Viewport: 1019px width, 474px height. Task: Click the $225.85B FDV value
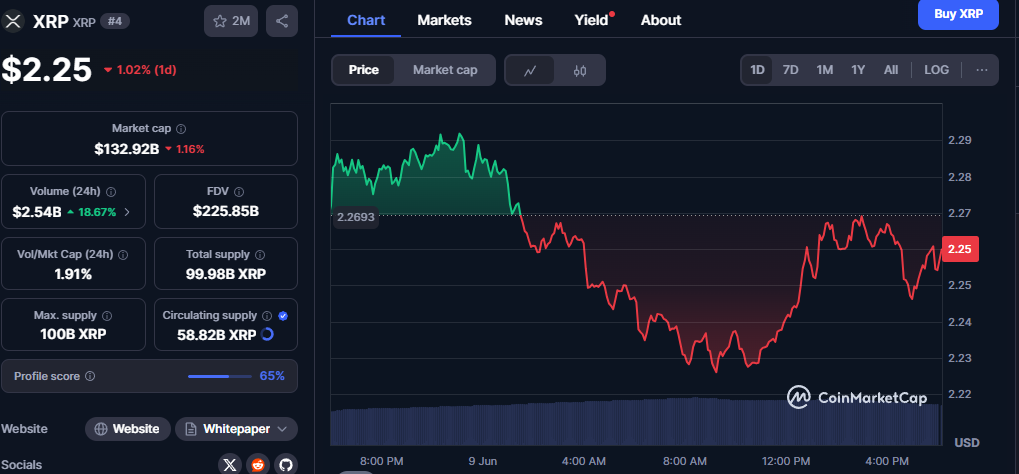pos(226,211)
